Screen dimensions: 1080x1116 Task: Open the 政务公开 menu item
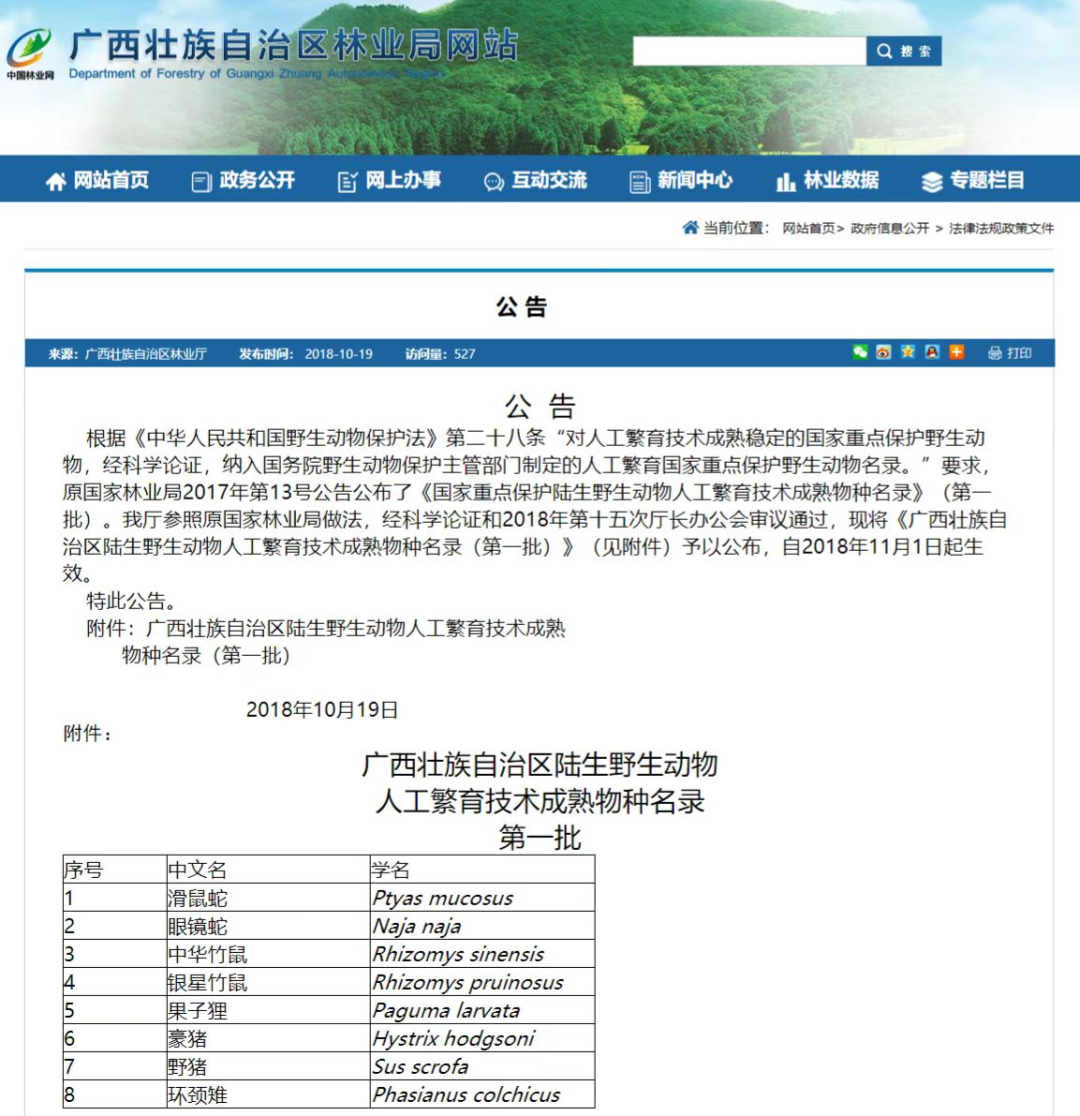[243, 181]
